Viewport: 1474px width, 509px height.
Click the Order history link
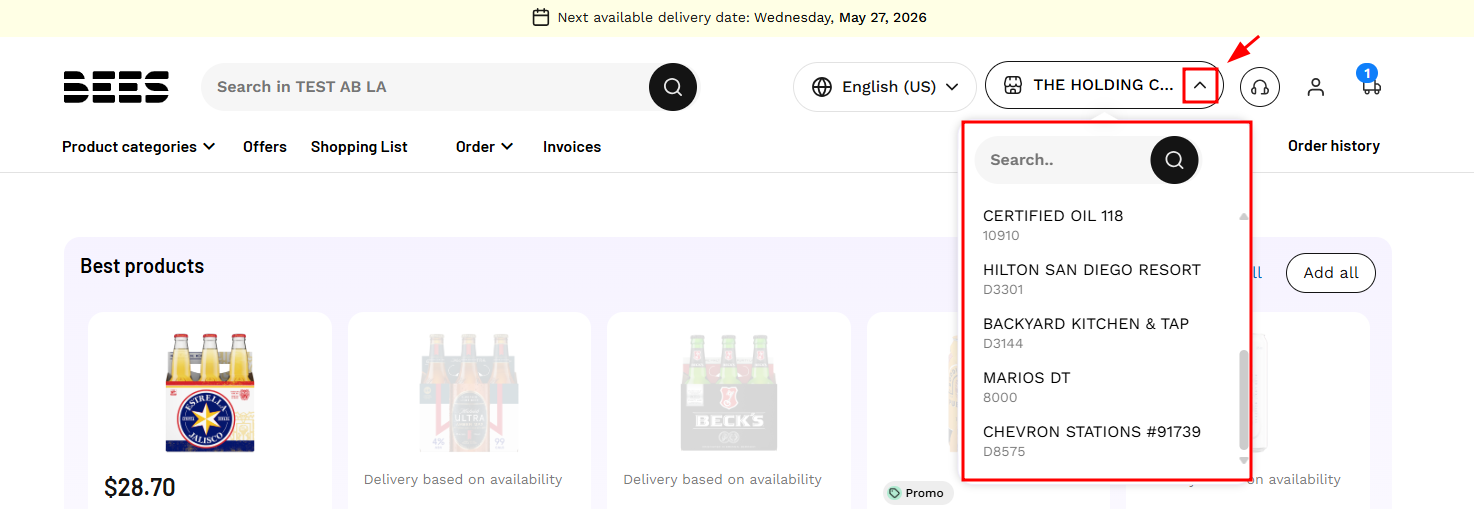coord(1334,146)
